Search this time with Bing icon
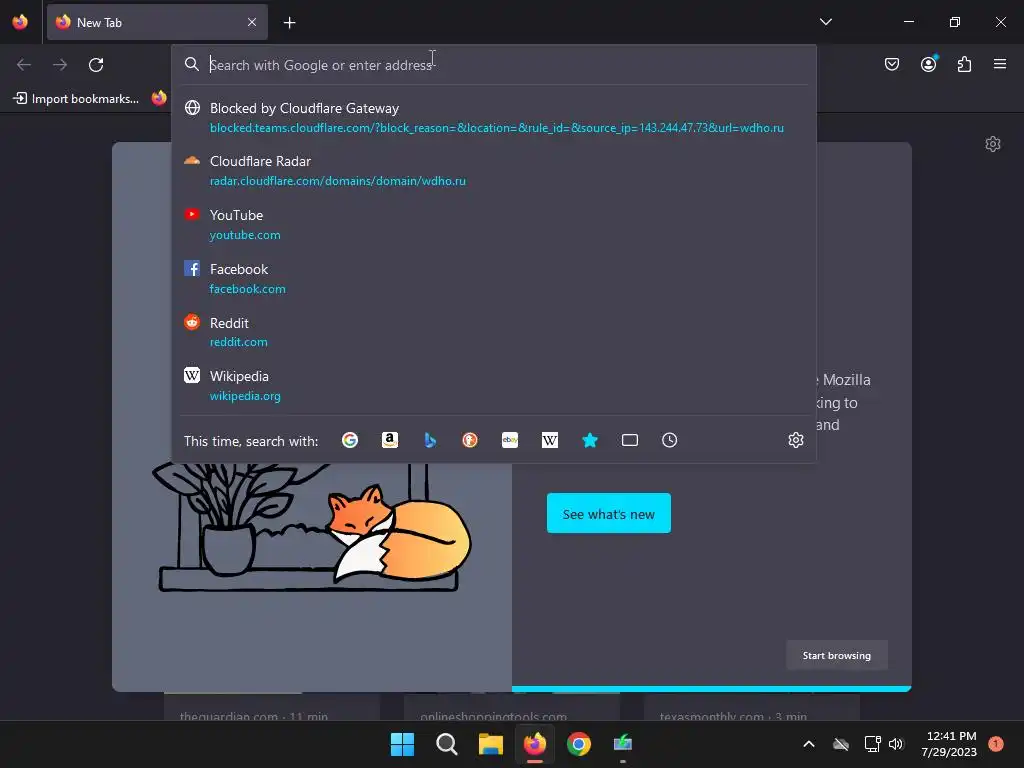This screenshot has height=768, width=1024. (x=430, y=440)
